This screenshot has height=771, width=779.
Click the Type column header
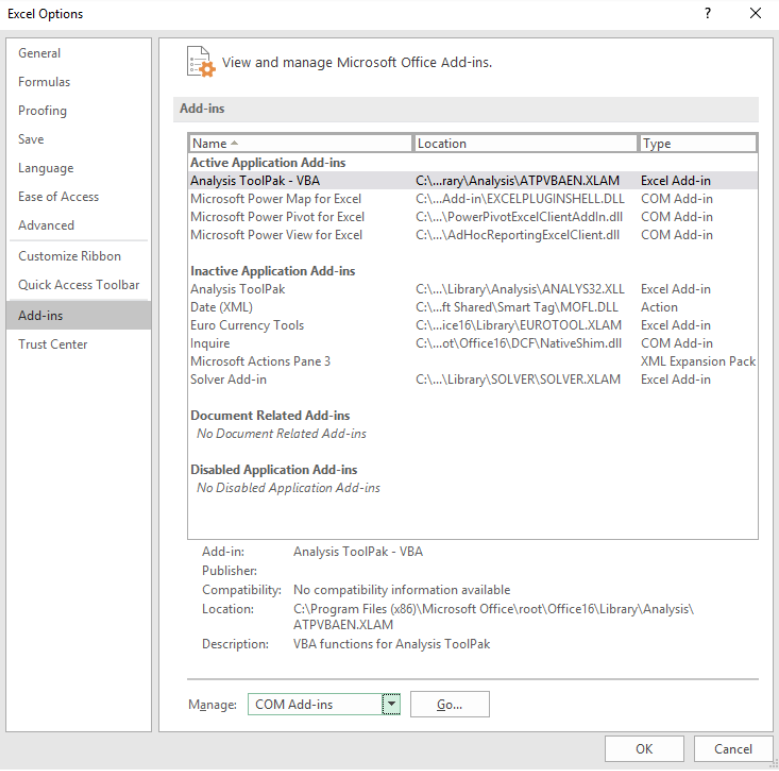coord(698,143)
